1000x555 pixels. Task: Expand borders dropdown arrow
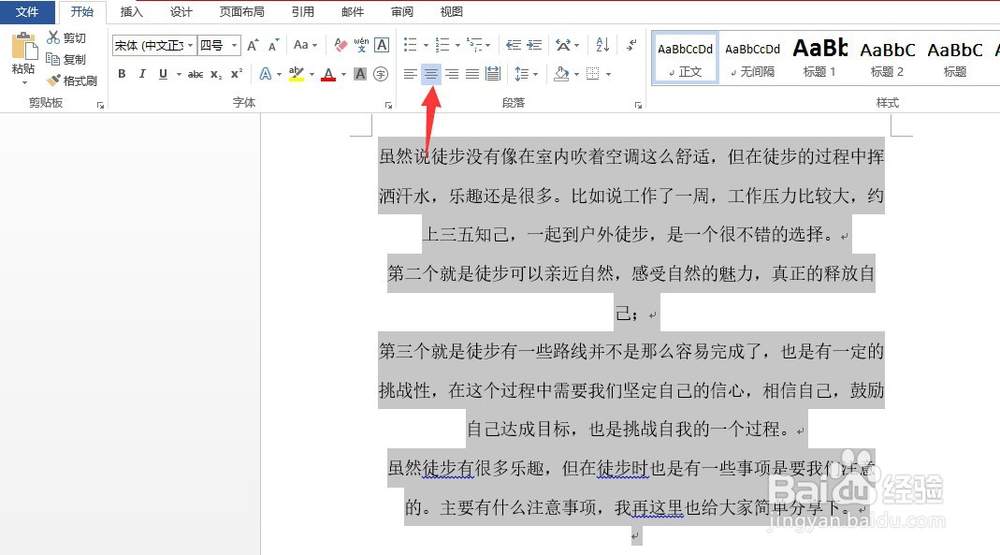pyautogui.click(x=608, y=75)
